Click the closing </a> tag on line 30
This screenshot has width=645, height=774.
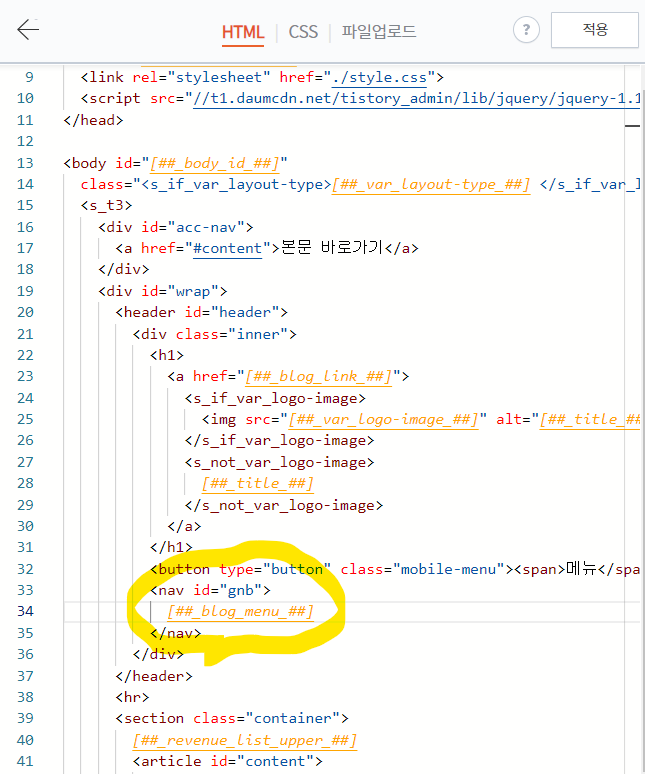[185, 526]
